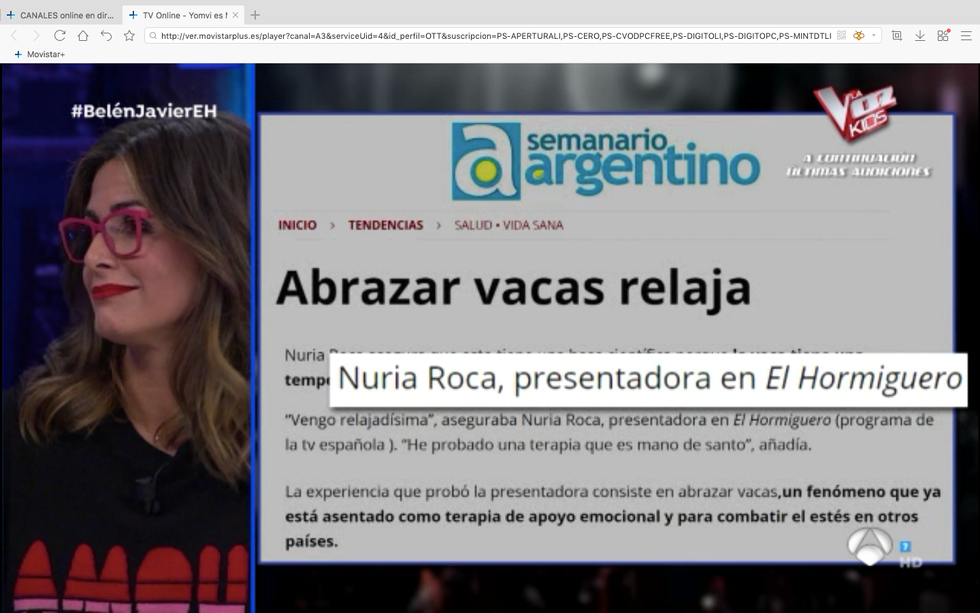This screenshot has width=980, height=613.
Task: Switch to the CANALES online en dir... tab
Action: [x=61, y=15]
